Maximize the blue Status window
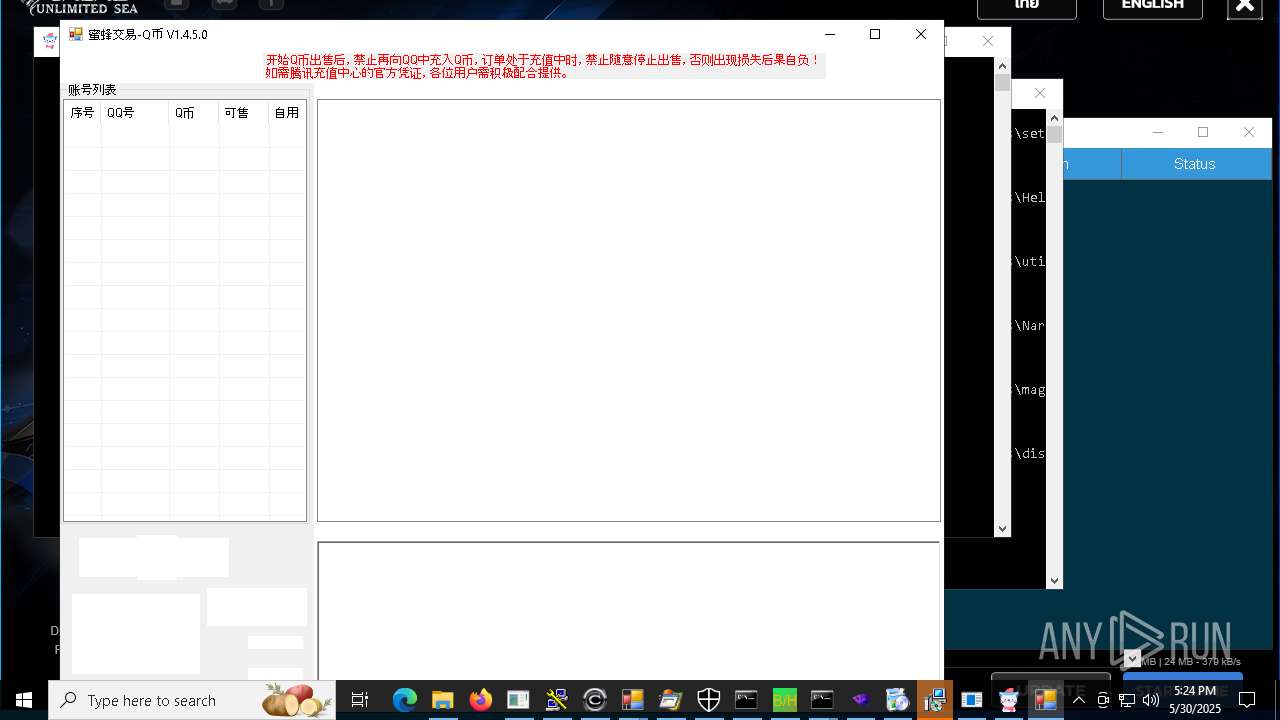 point(1203,132)
